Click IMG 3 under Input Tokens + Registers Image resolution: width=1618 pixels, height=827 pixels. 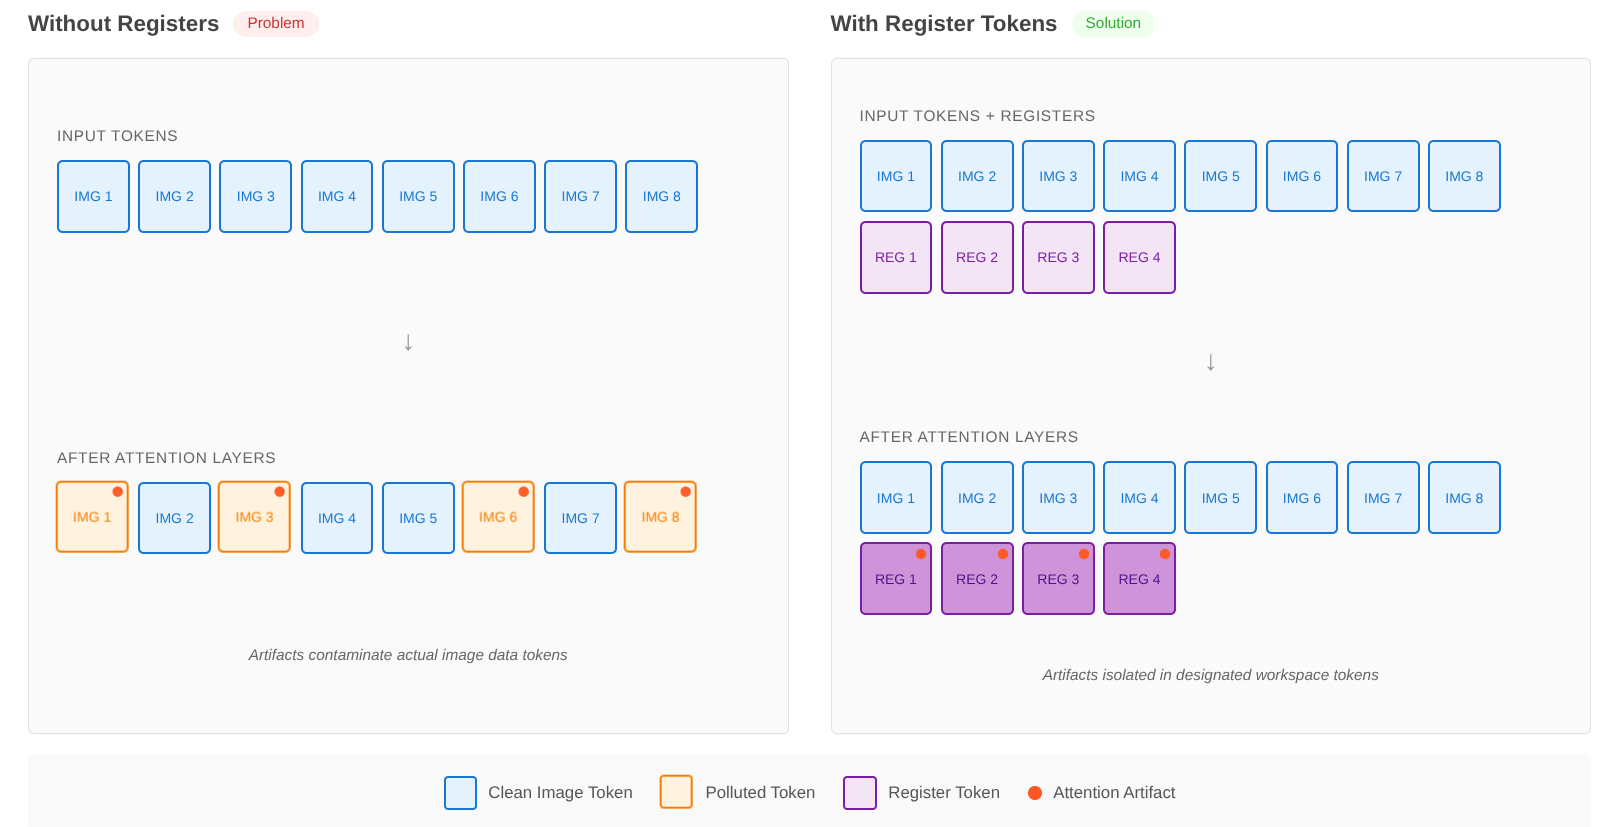tap(1058, 176)
